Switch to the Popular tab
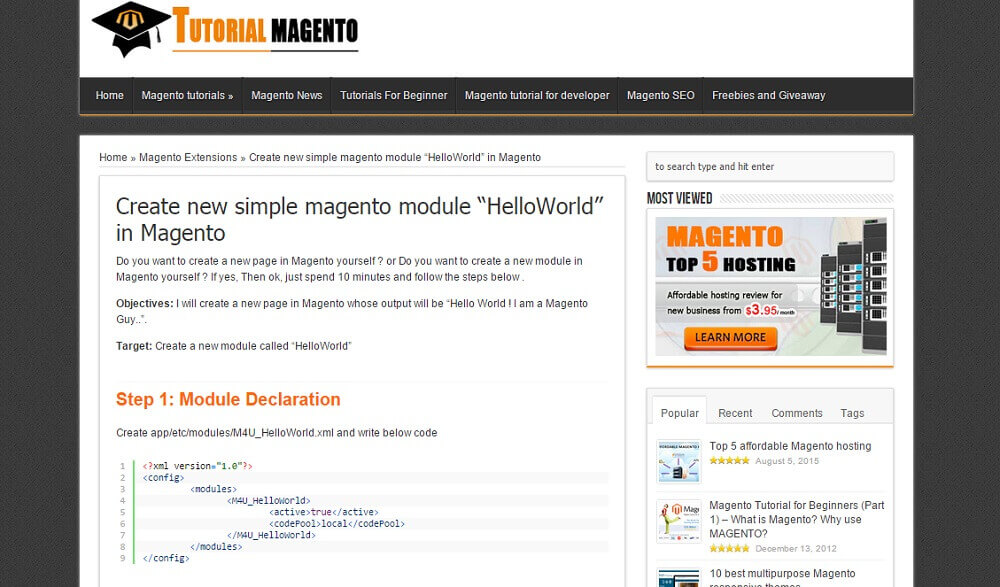Screen dimensions: 1000x587 pyautogui.click(x=679, y=413)
